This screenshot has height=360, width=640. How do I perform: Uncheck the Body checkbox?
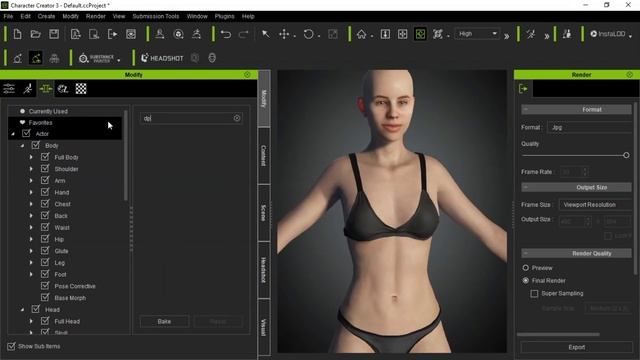point(36,145)
